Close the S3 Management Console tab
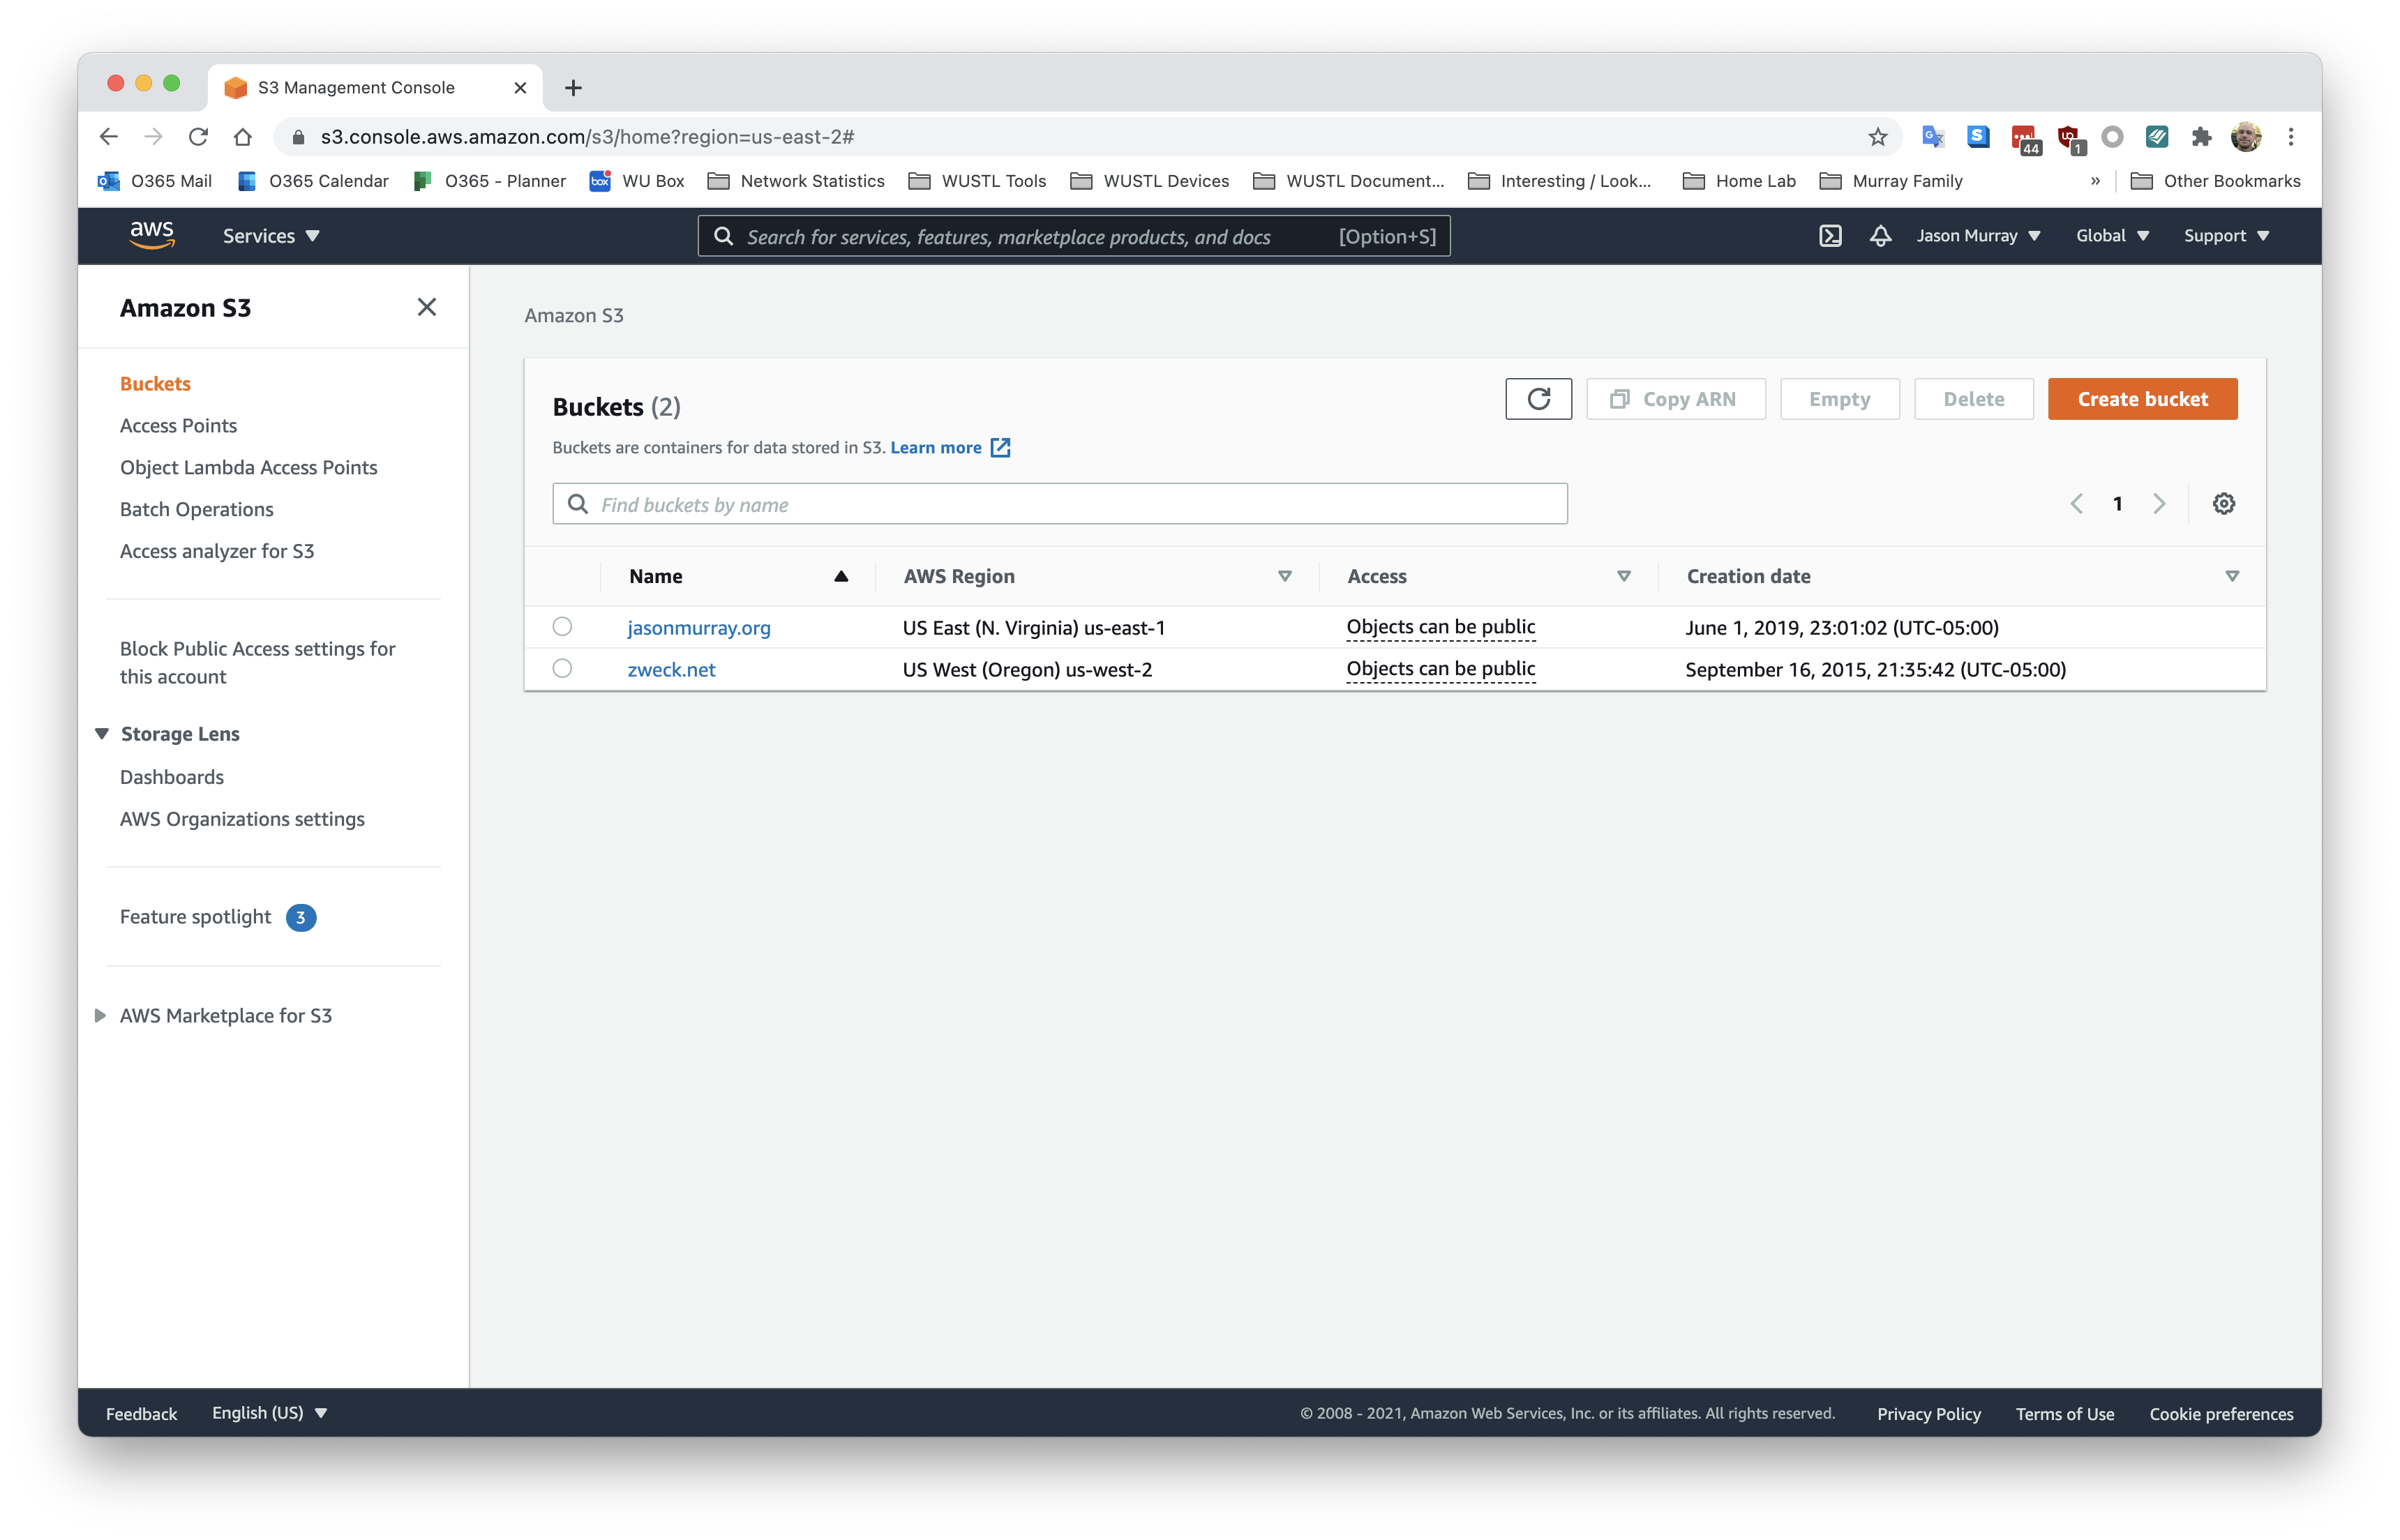 pyautogui.click(x=520, y=88)
